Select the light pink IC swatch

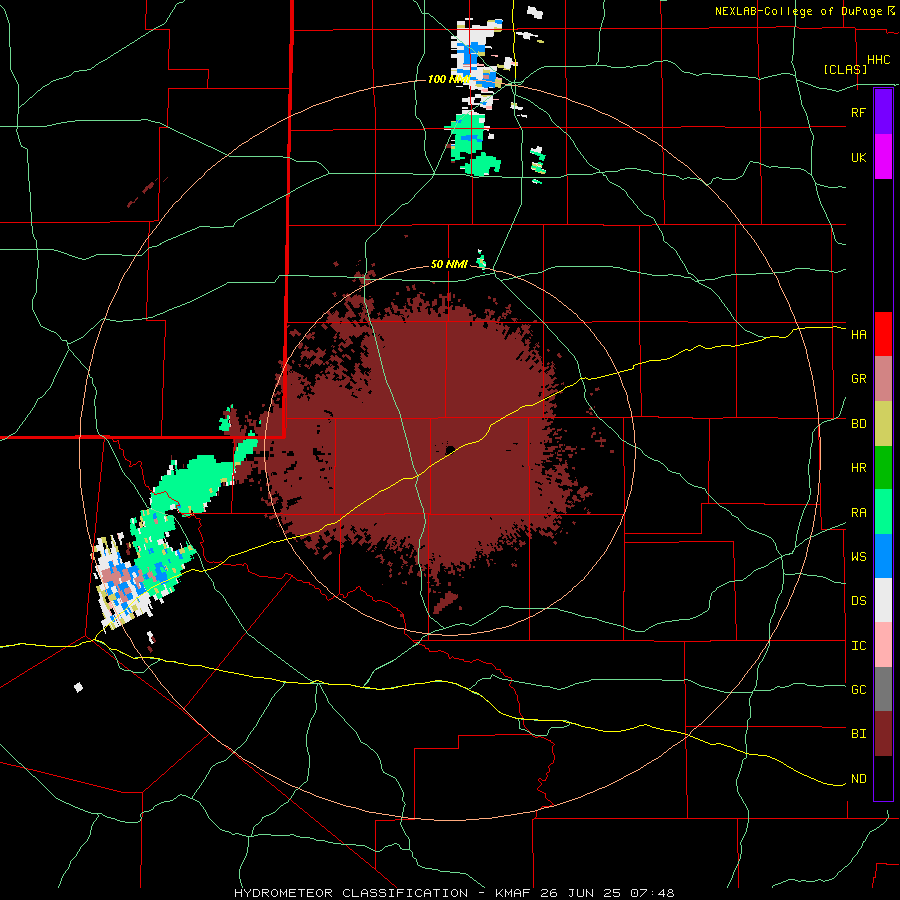click(883, 645)
